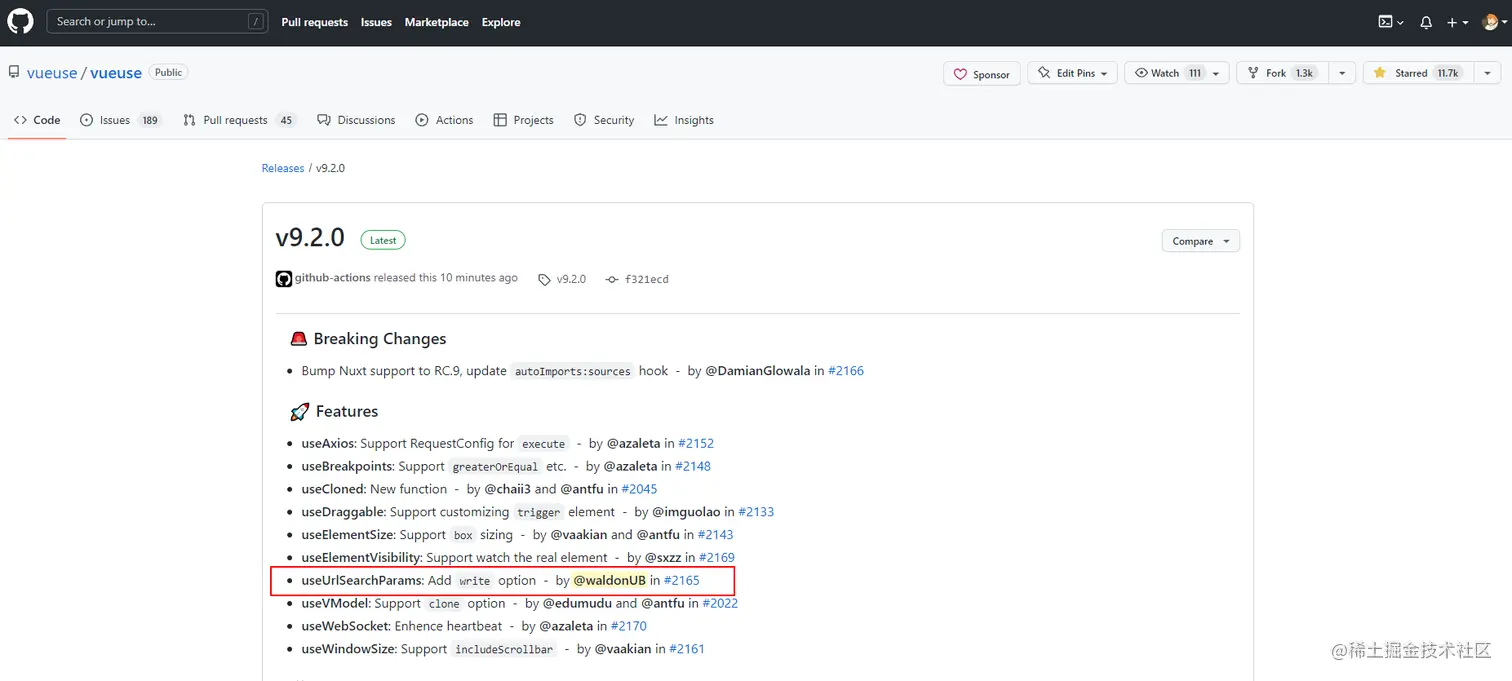
Task: Open pull request #2166
Action: click(846, 371)
